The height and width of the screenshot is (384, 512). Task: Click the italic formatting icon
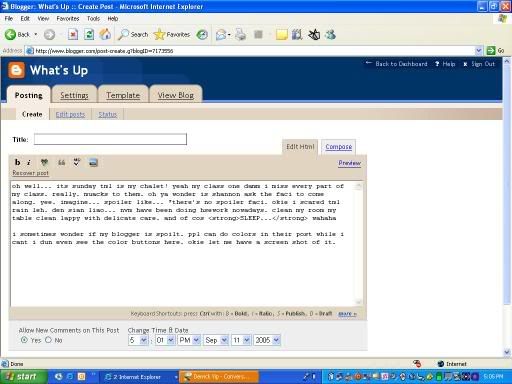[x=29, y=162]
